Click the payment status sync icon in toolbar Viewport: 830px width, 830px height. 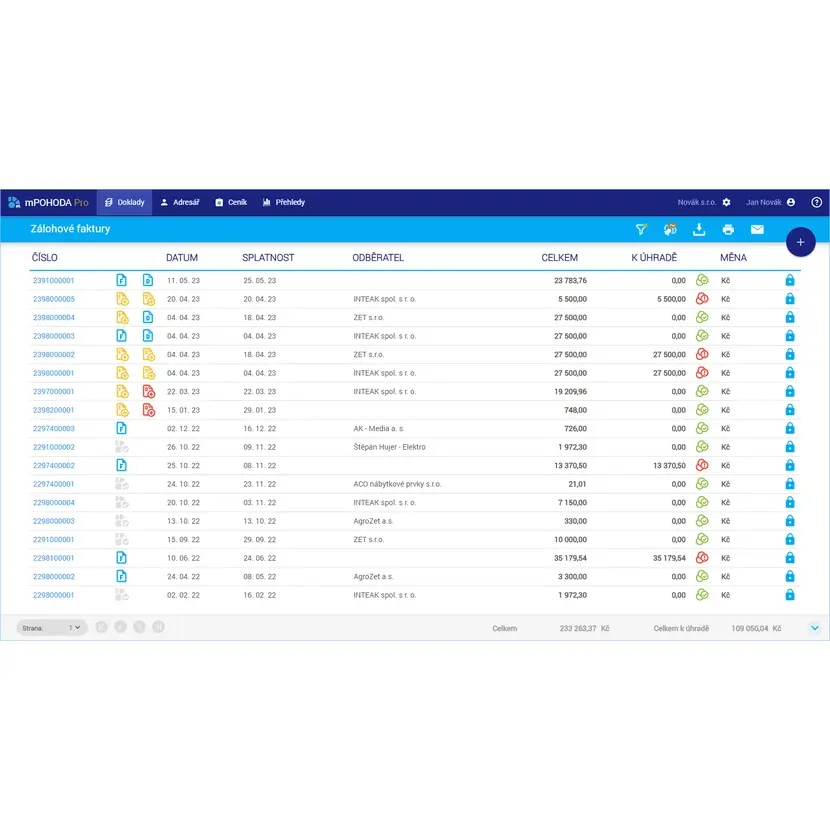(x=670, y=229)
